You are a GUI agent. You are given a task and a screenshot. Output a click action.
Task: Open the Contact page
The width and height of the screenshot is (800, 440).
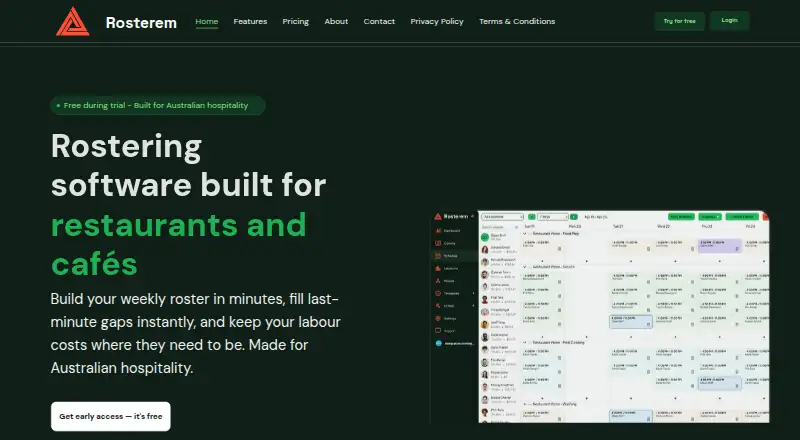click(379, 21)
